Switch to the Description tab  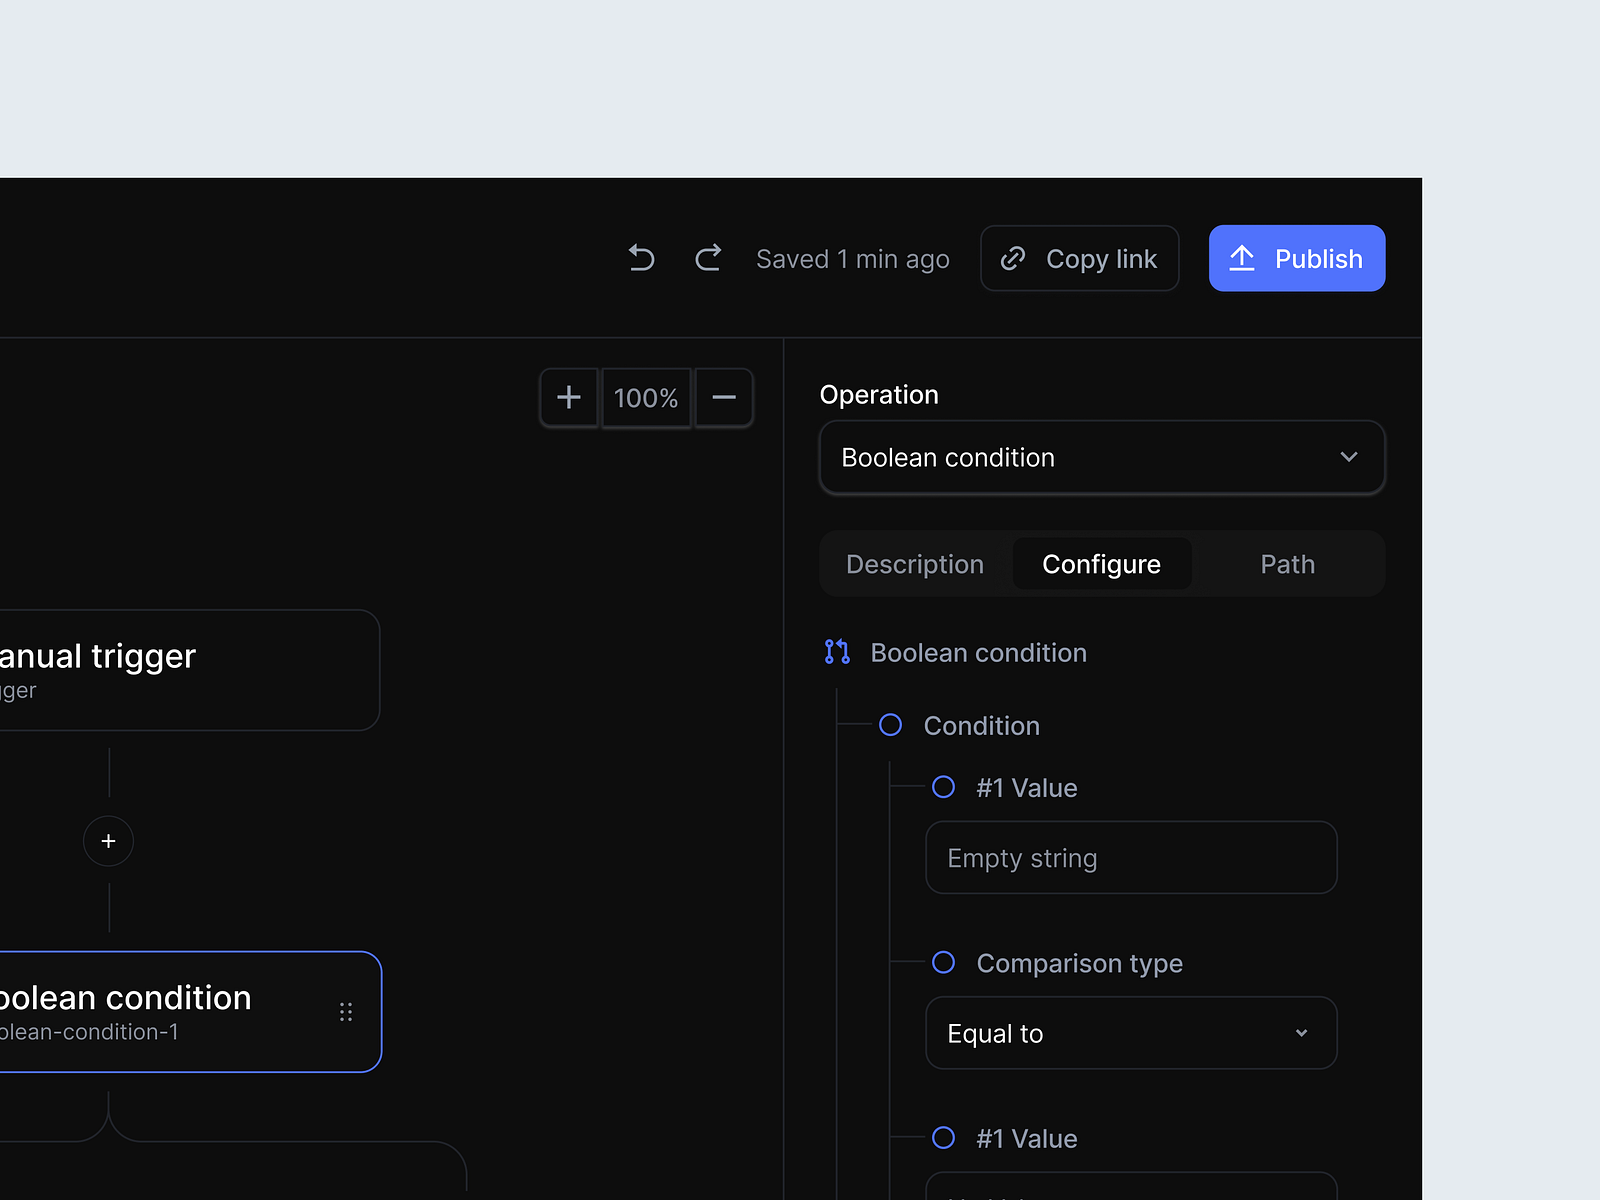[x=914, y=563]
